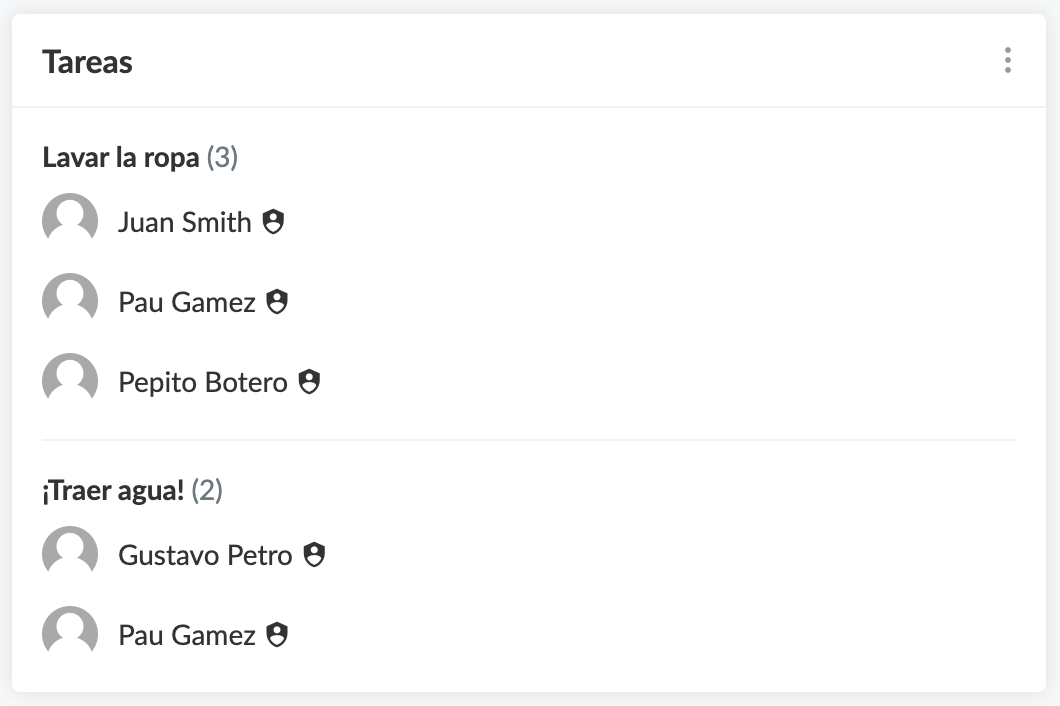Select Gustavo Petro's avatar picture
This screenshot has width=1060, height=706.
click(70, 554)
